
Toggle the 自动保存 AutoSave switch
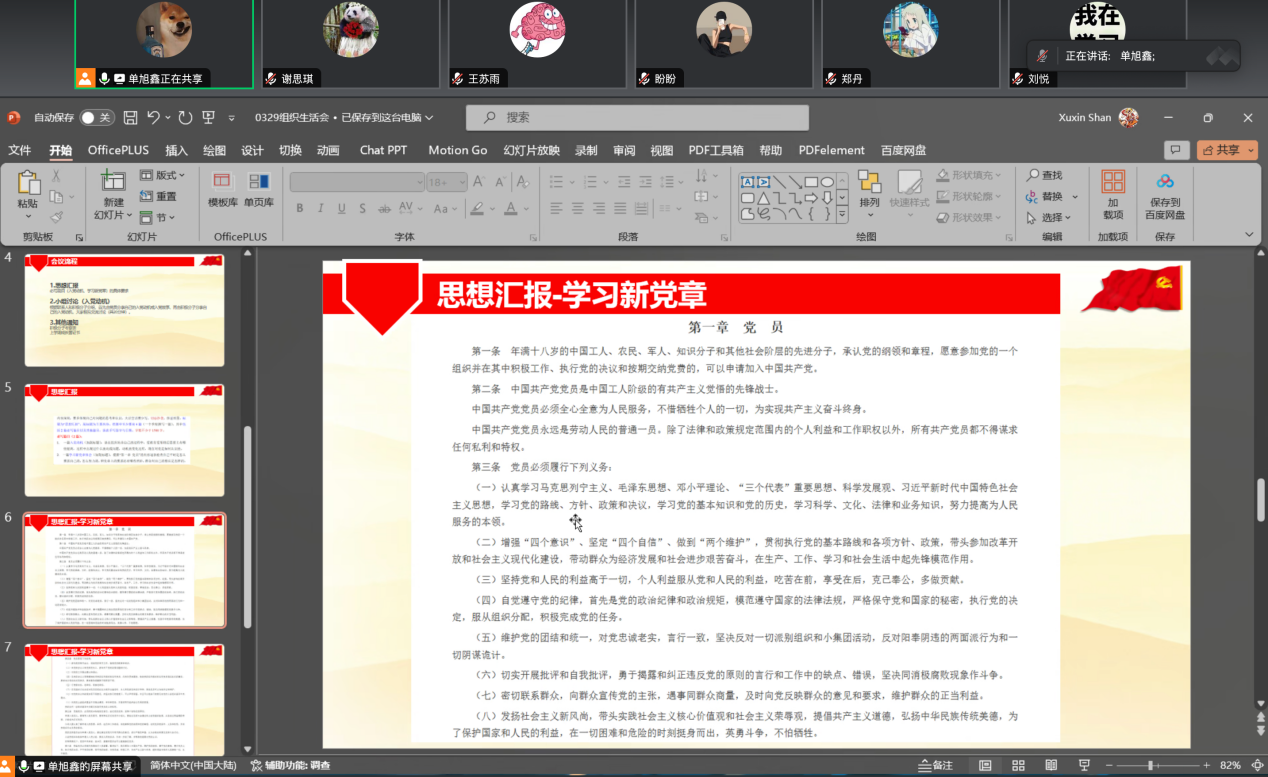click(x=97, y=118)
